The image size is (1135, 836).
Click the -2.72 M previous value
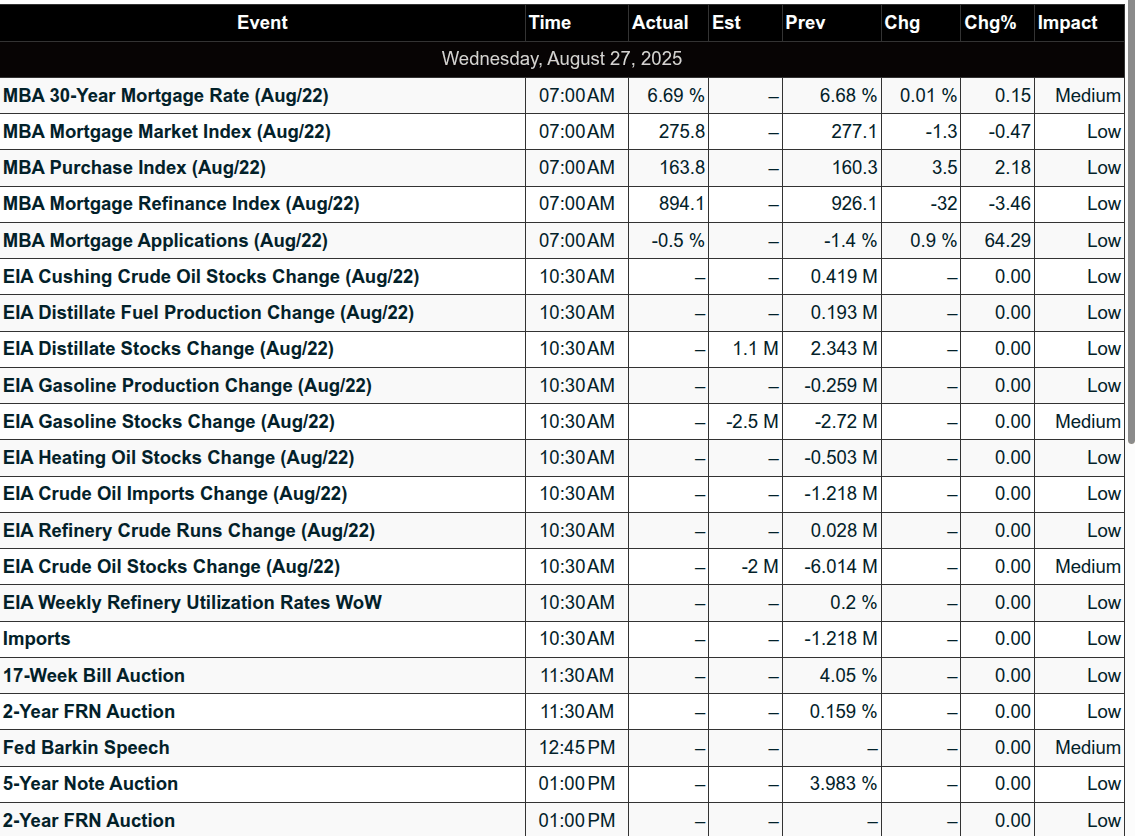(845, 421)
